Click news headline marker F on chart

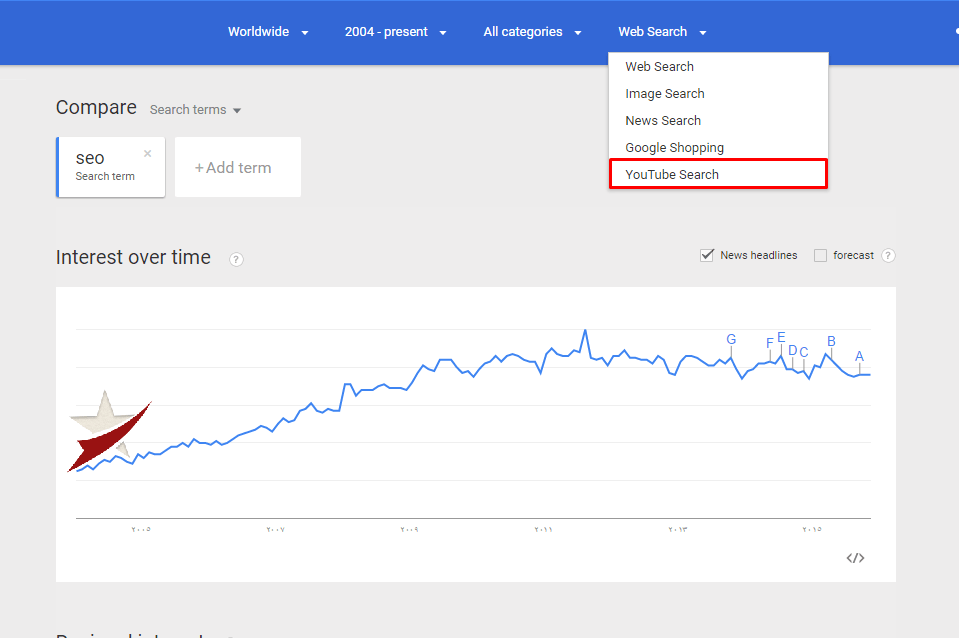click(769, 343)
